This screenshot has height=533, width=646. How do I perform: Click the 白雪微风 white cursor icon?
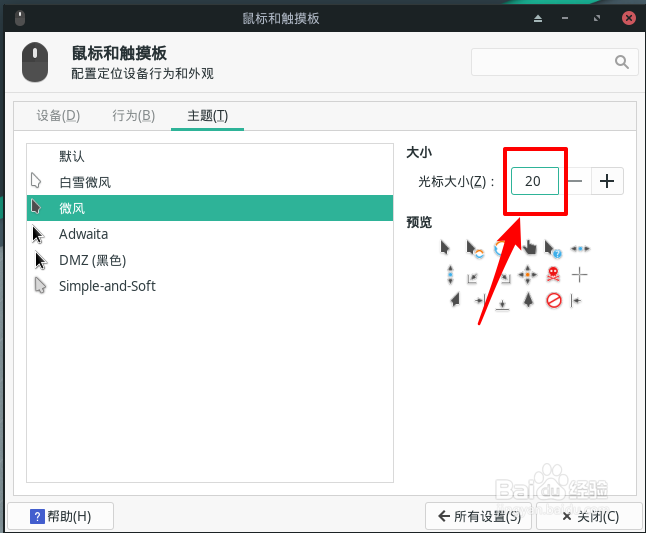click(x=36, y=180)
